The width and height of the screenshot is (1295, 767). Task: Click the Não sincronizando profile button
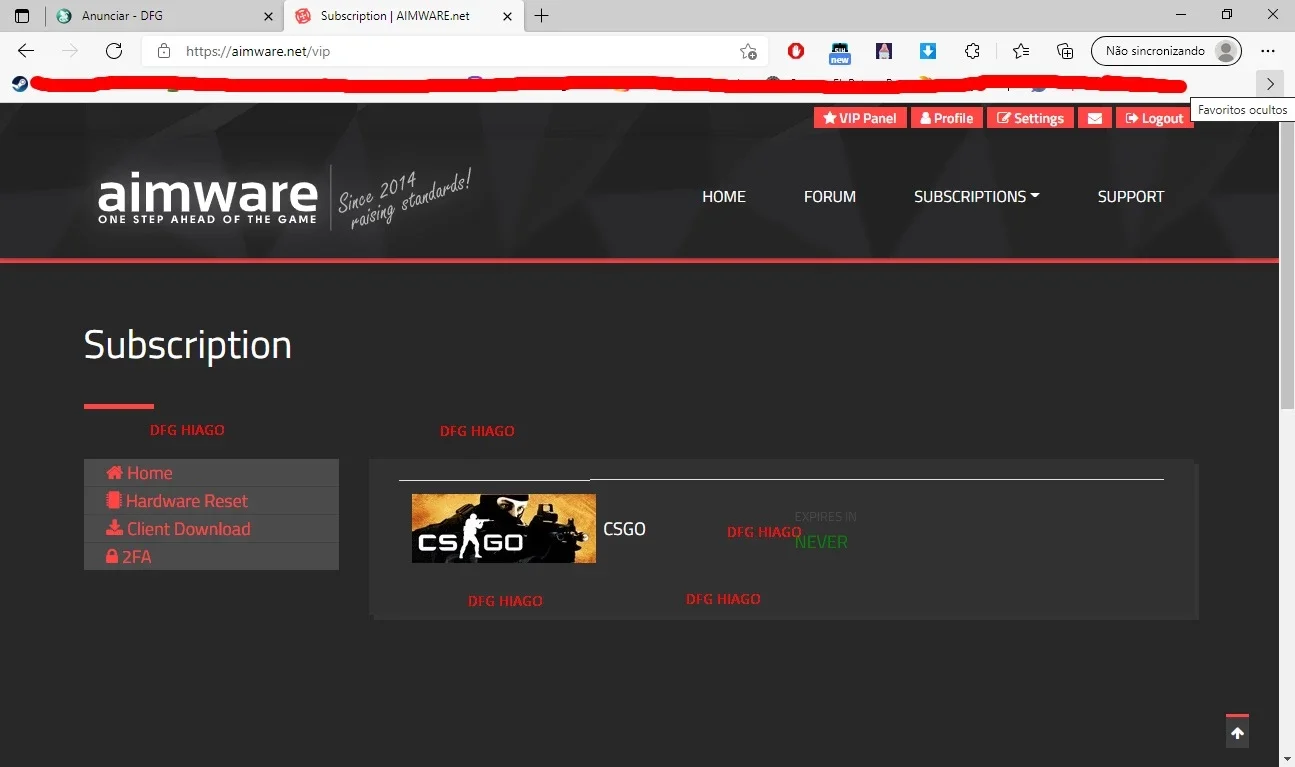point(1166,51)
